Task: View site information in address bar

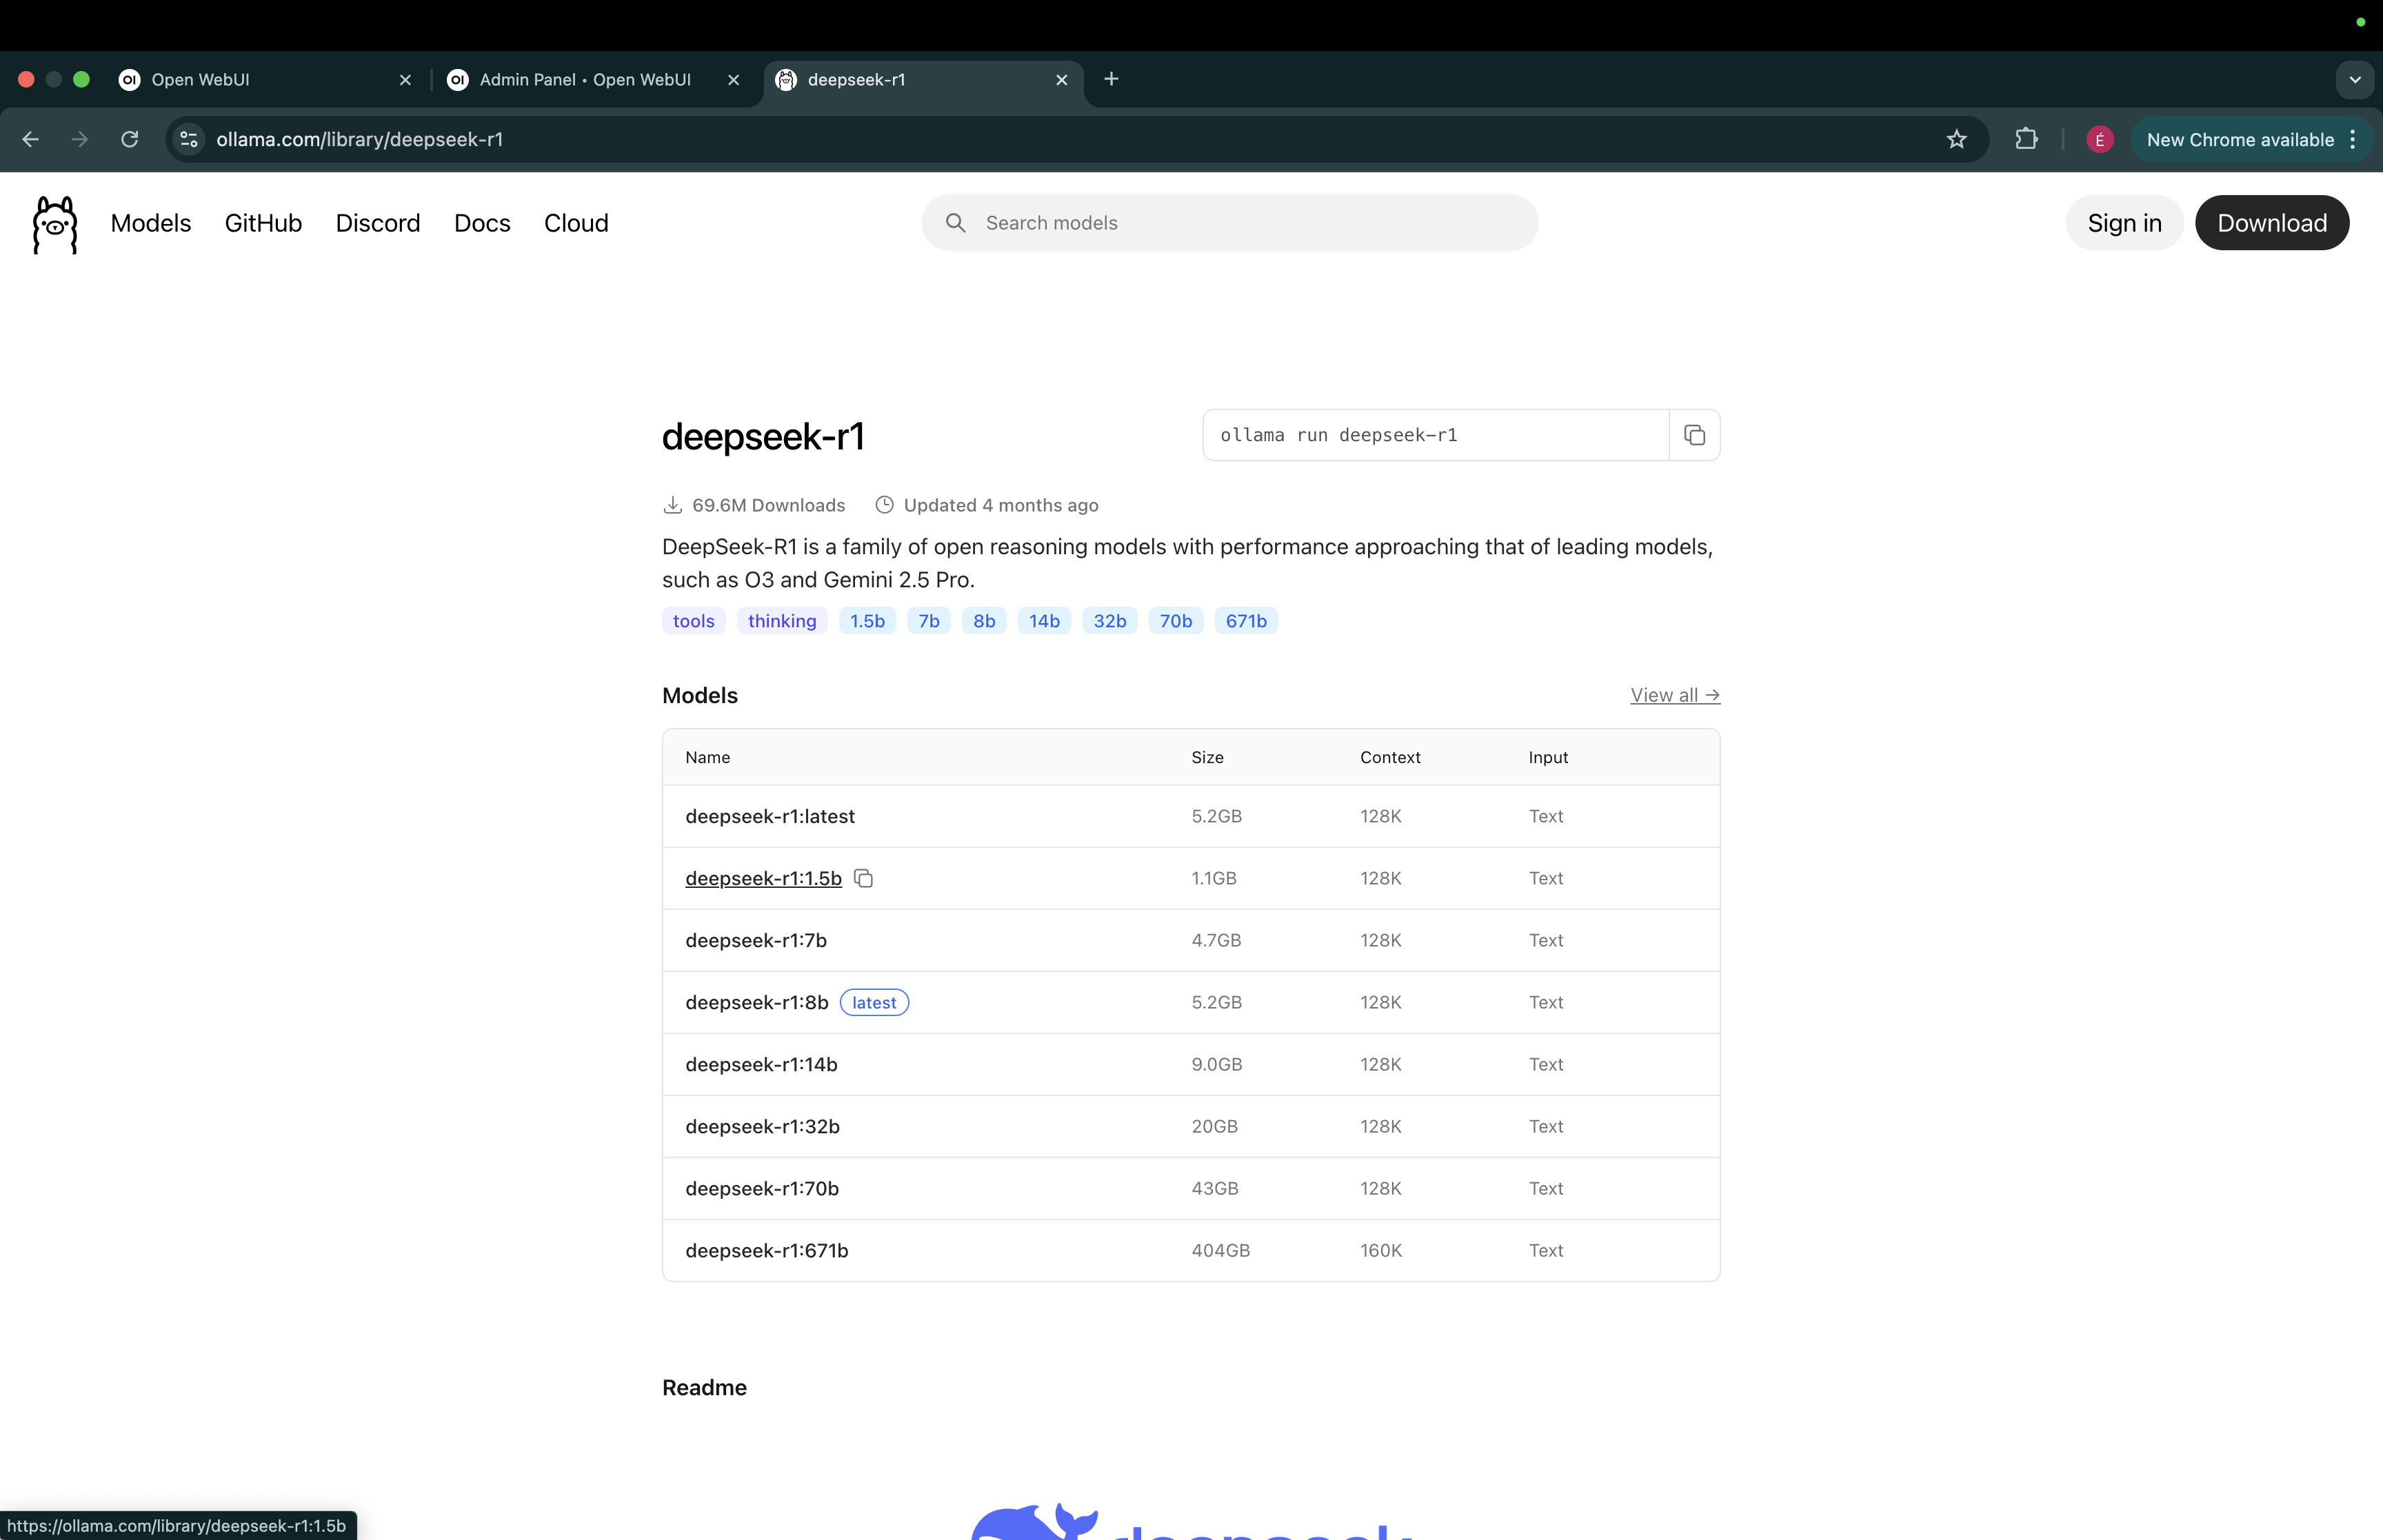Action: pos(188,139)
